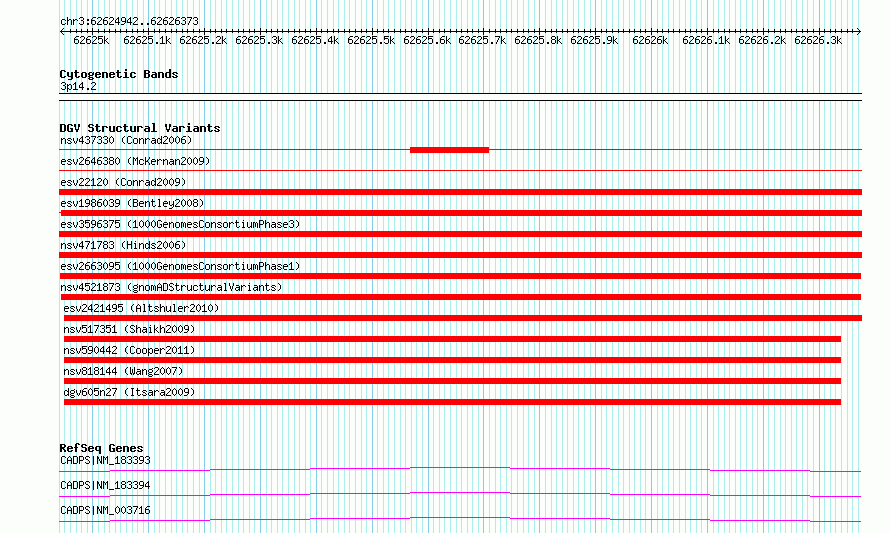The width and height of the screenshot is (890, 533).
Task: Select the short red nsv437330 variant bar
Action: (449, 150)
